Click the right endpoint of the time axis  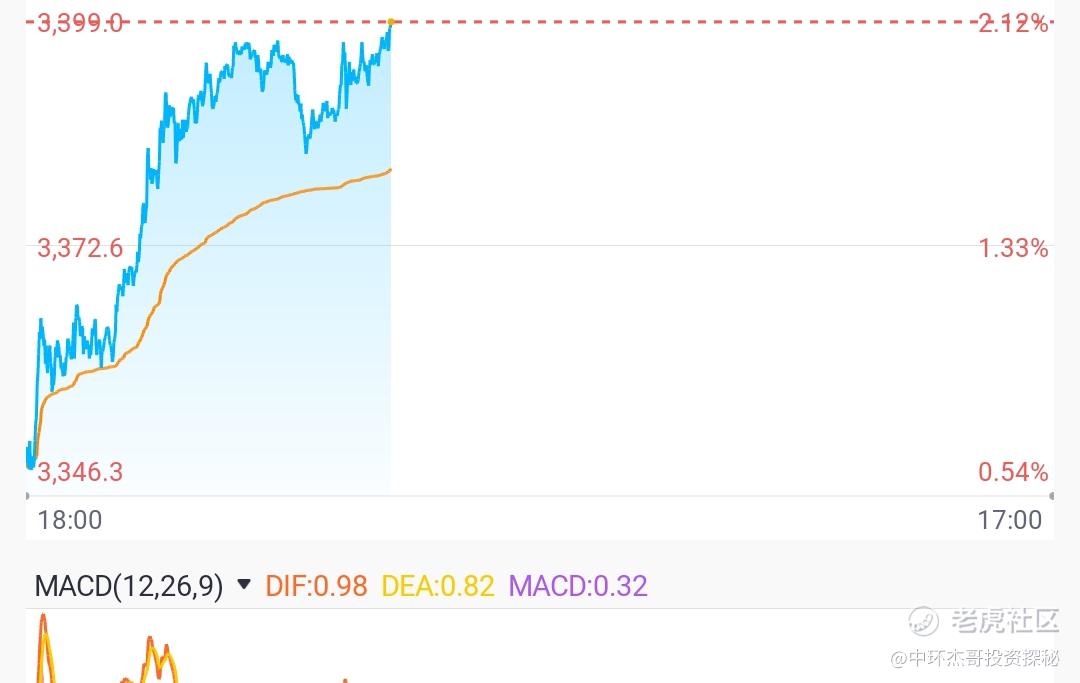pyautogui.click(x=1052, y=496)
